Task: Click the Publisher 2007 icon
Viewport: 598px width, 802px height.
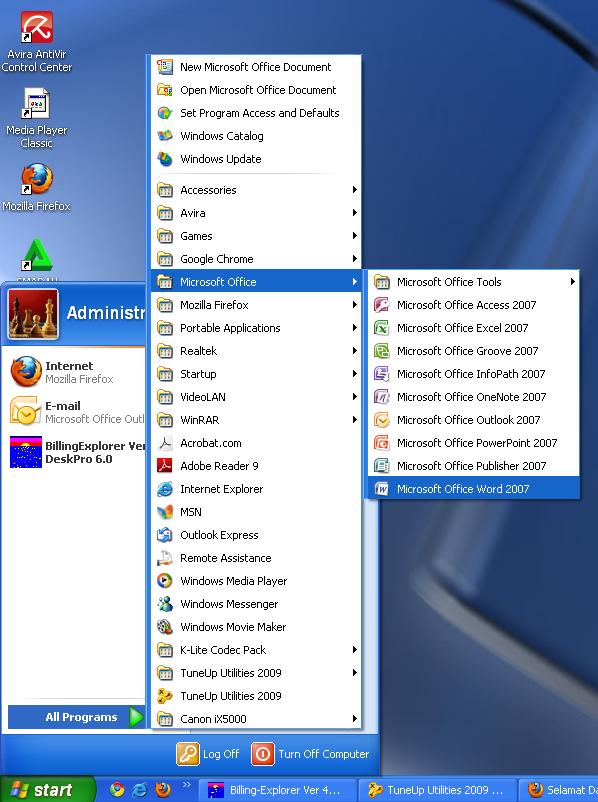Action: 382,465
